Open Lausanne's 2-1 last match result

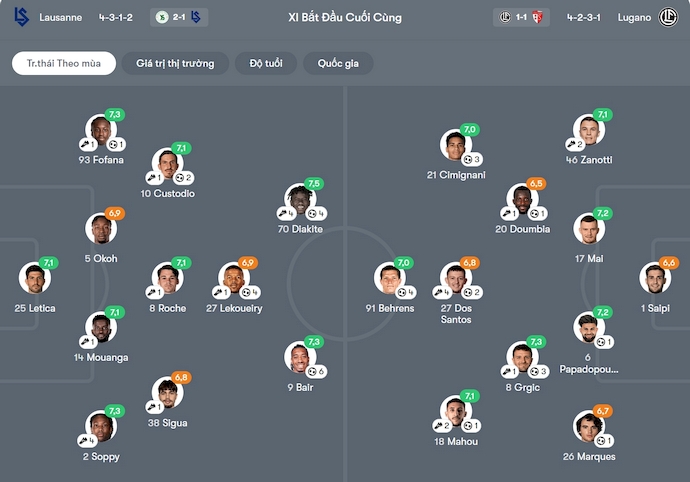pyautogui.click(x=180, y=17)
